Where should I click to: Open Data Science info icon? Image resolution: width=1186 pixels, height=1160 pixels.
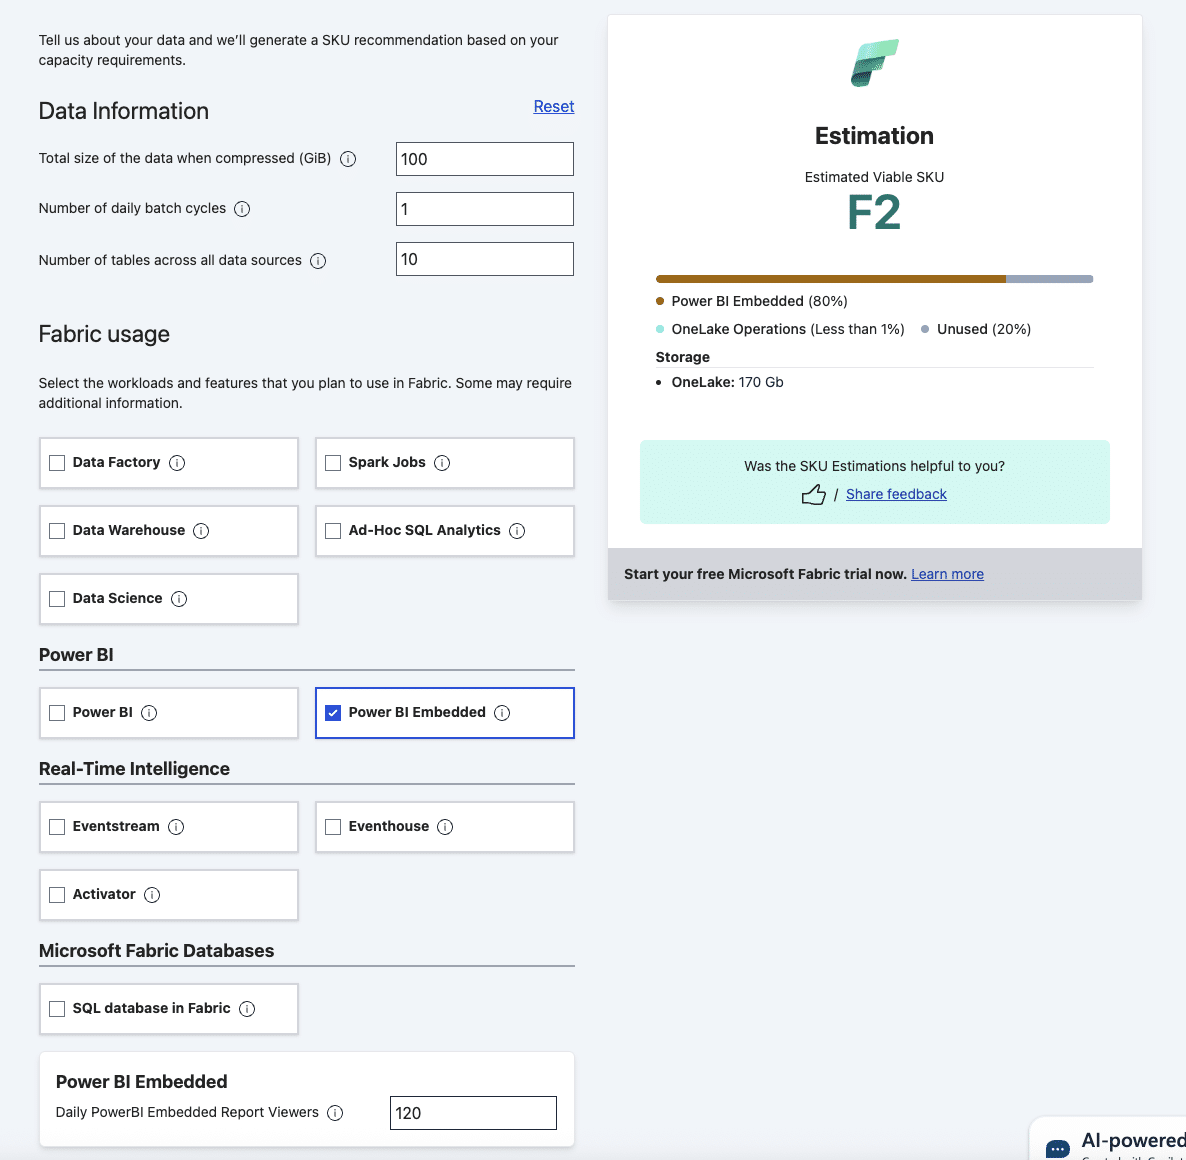point(179,599)
